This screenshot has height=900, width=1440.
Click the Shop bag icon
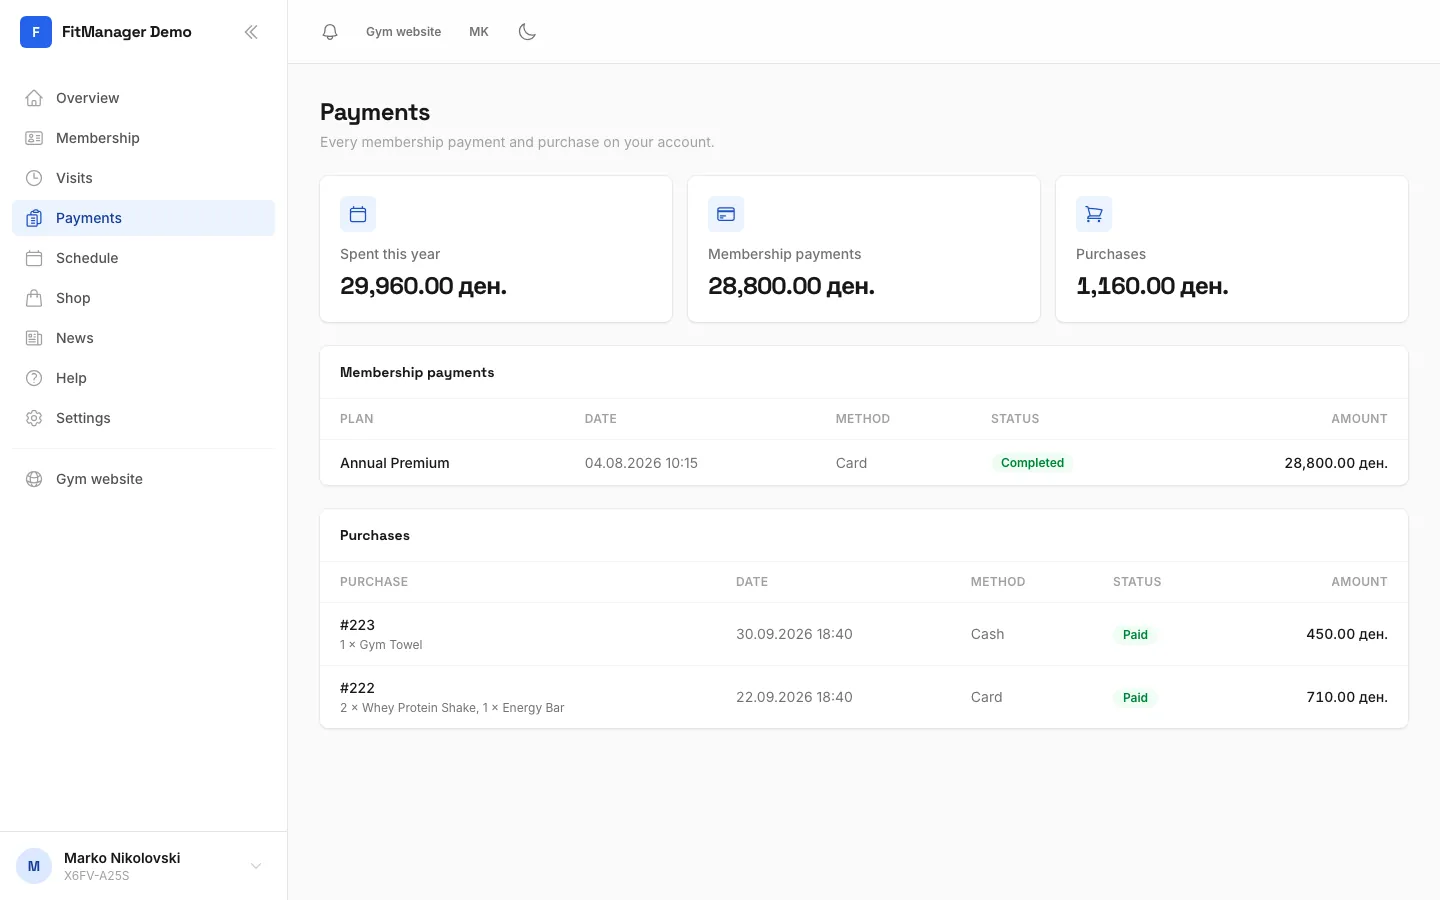(x=34, y=298)
